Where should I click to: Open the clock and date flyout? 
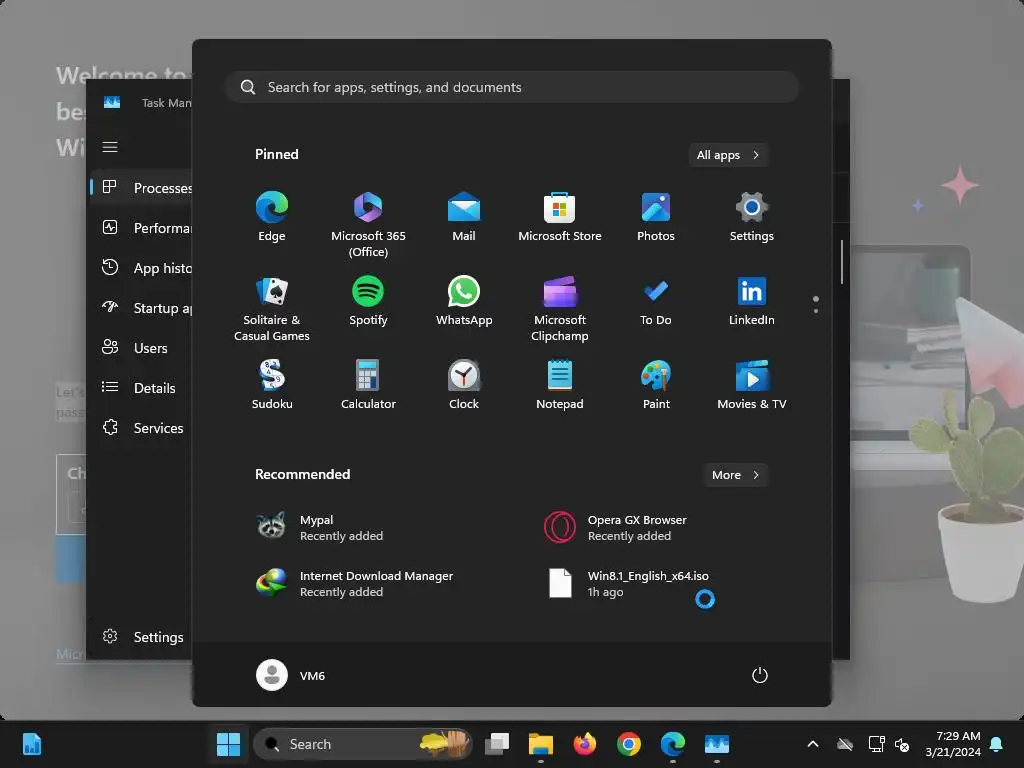[953, 744]
